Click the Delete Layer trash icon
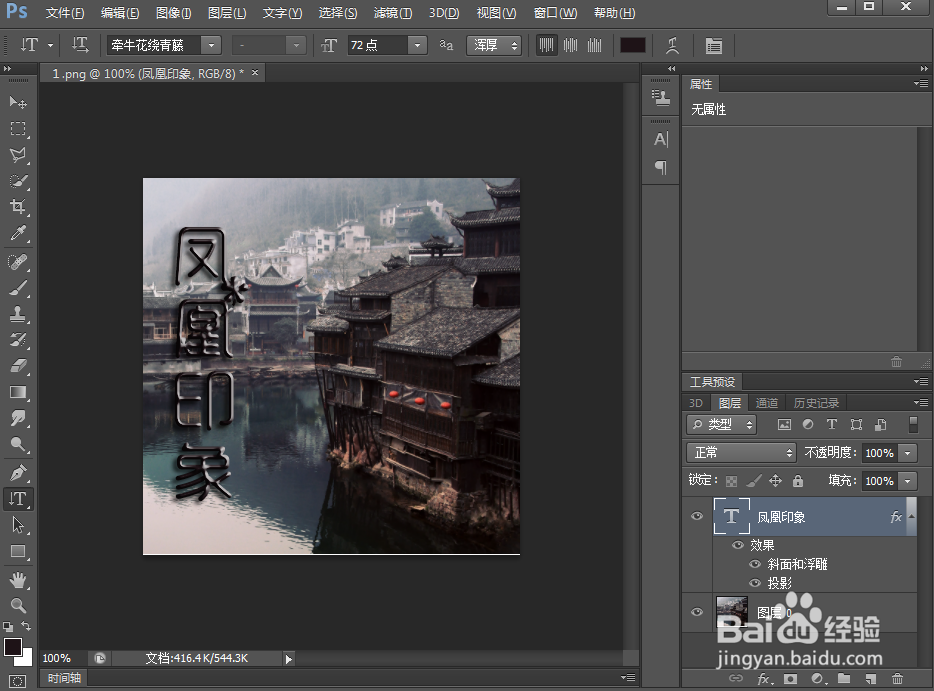 point(898,678)
